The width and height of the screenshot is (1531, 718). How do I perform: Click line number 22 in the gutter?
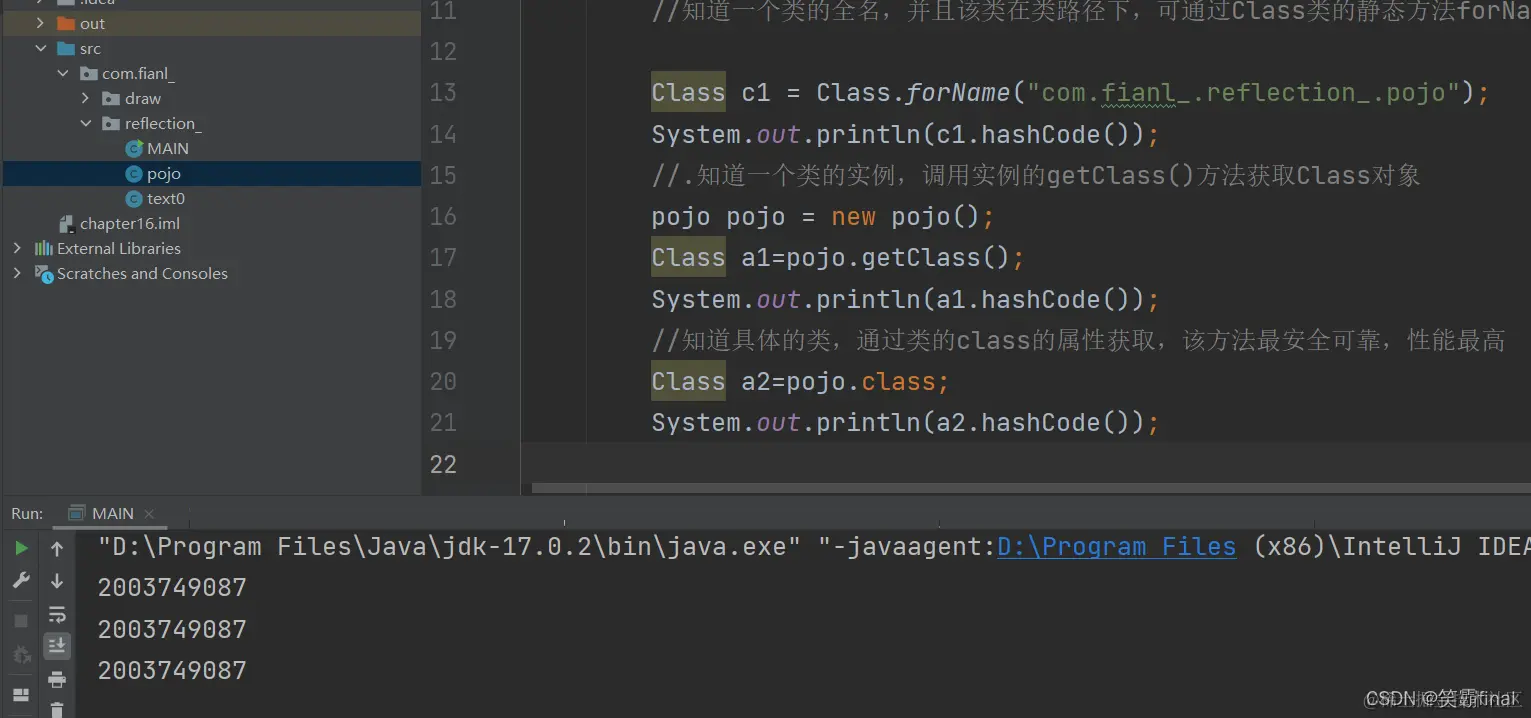[x=443, y=464]
